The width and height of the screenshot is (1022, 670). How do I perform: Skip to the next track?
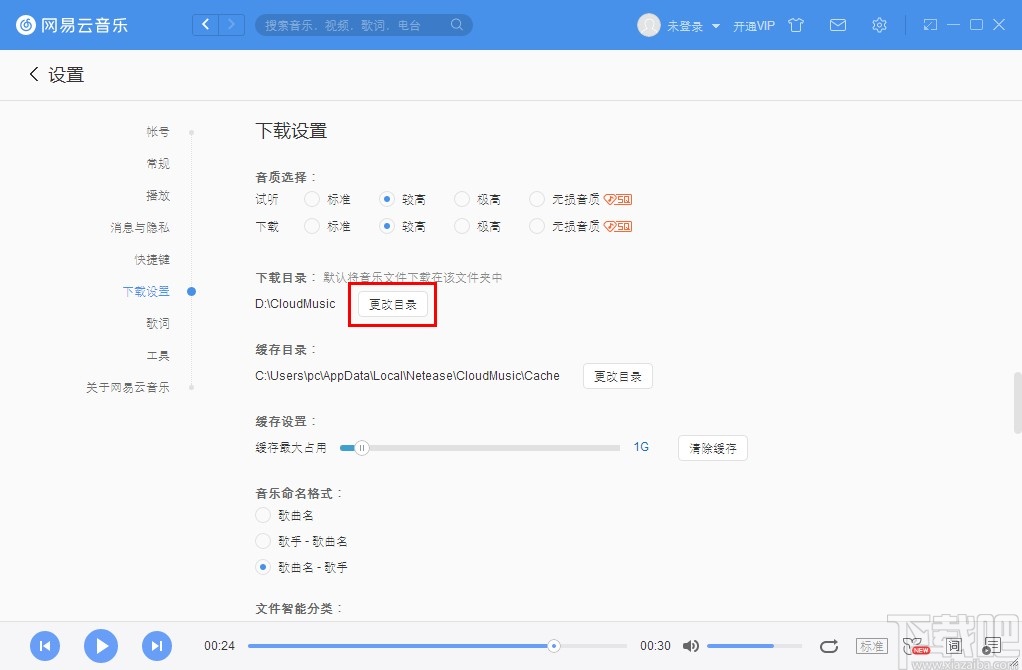157,646
